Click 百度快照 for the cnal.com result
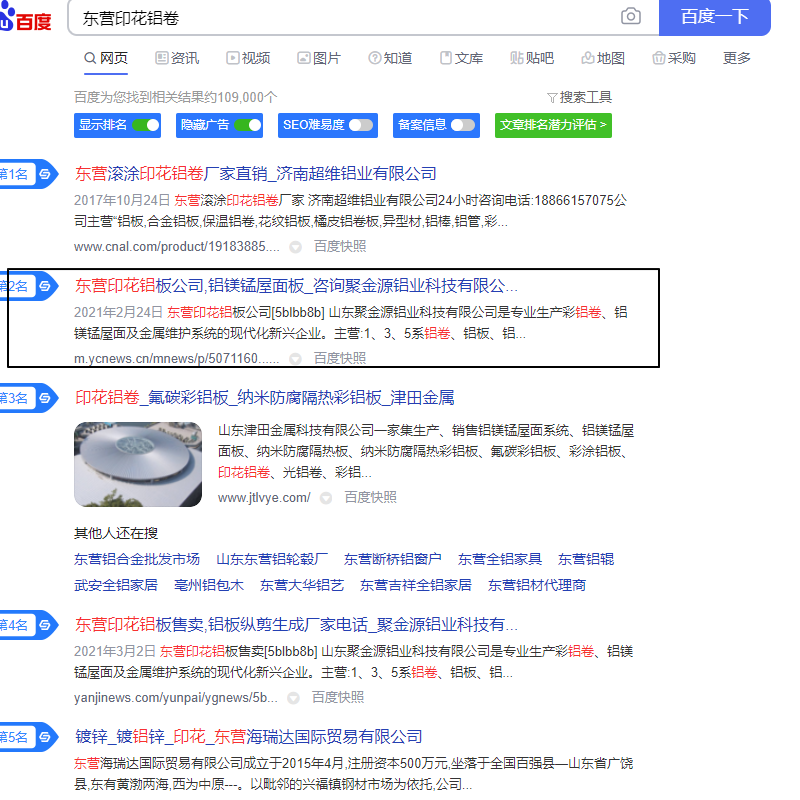Image resolution: width=800 pixels, height=800 pixels. click(340, 246)
